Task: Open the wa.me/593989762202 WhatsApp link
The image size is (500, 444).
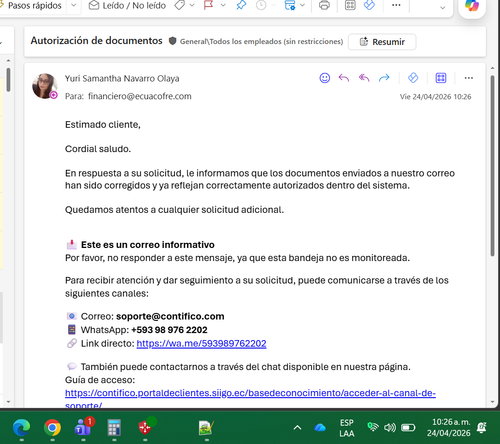Action: [201, 344]
